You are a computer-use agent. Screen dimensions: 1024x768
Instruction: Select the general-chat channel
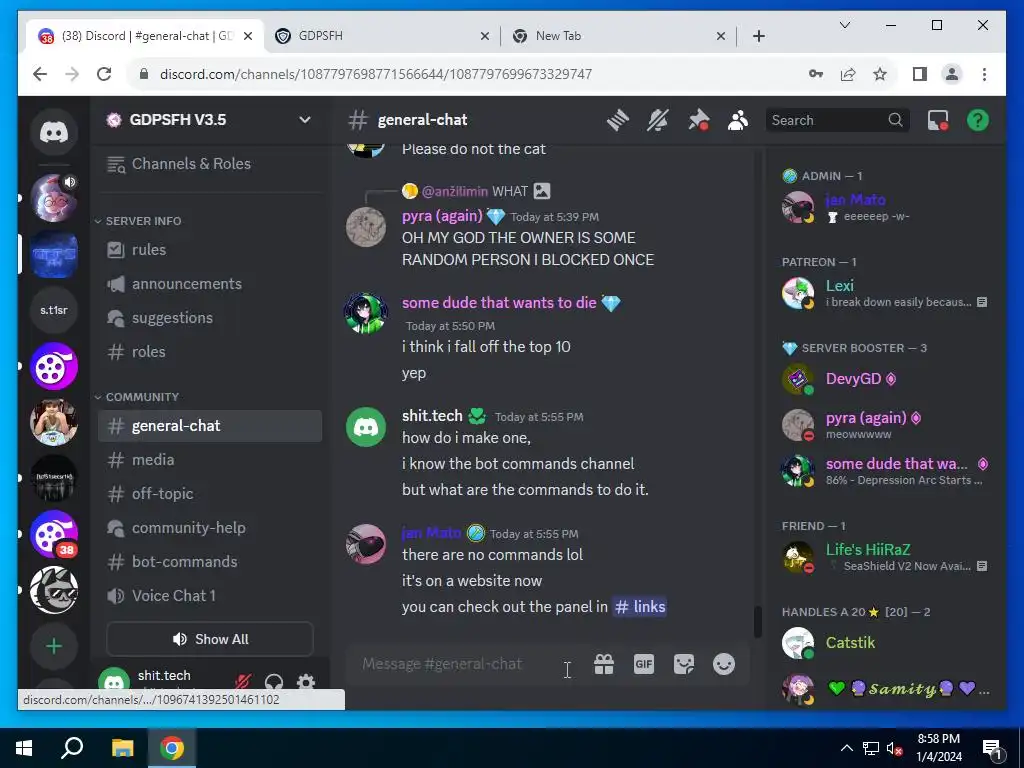tap(210, 426)
